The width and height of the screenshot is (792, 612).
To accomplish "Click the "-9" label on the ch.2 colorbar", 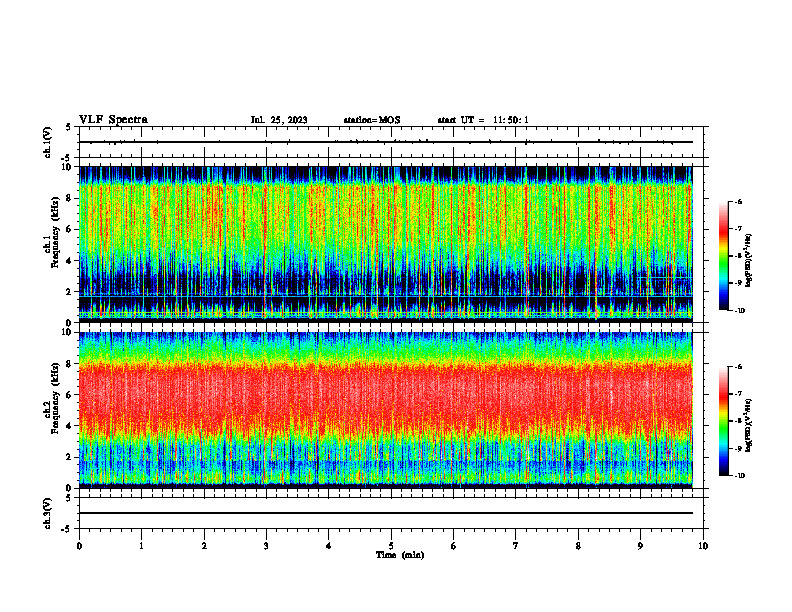I will pos(738,448).
